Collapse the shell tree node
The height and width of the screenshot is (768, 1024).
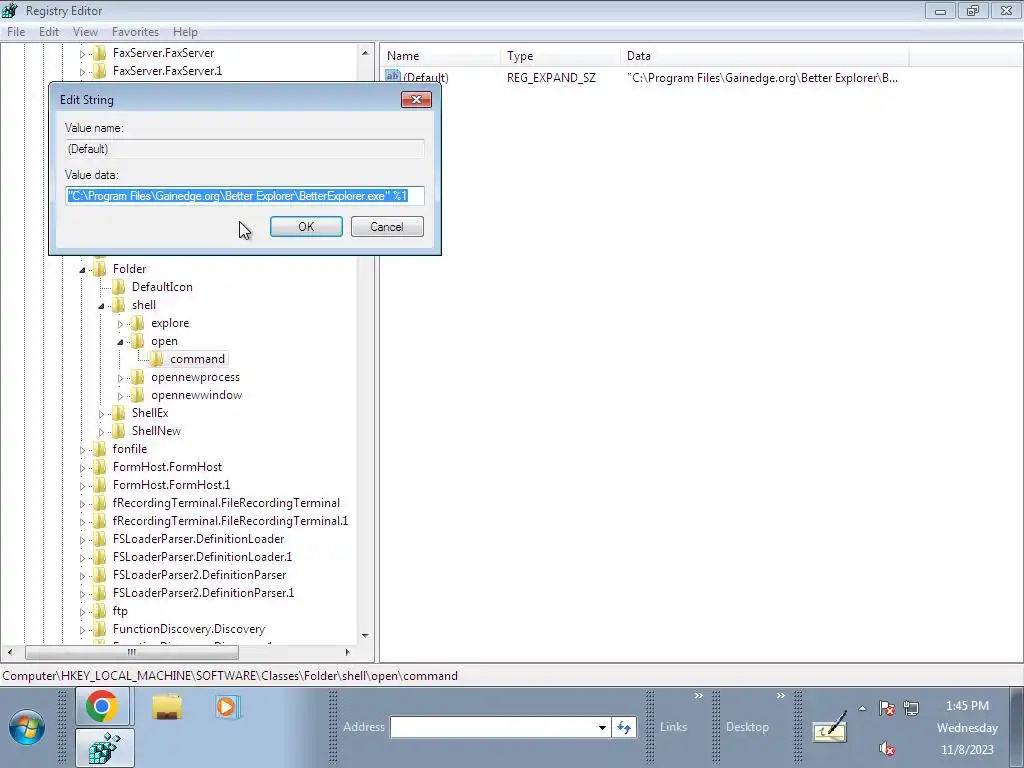pyautogui.click(x=101, y=306)
